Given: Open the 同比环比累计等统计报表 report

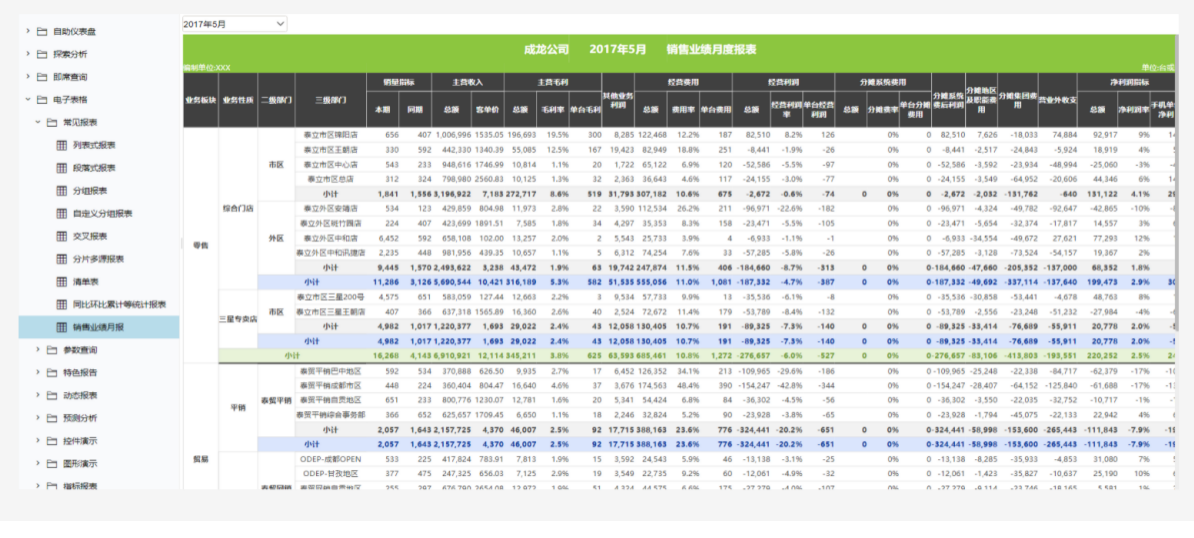Looking at the screenshot, I should (120, 304).
